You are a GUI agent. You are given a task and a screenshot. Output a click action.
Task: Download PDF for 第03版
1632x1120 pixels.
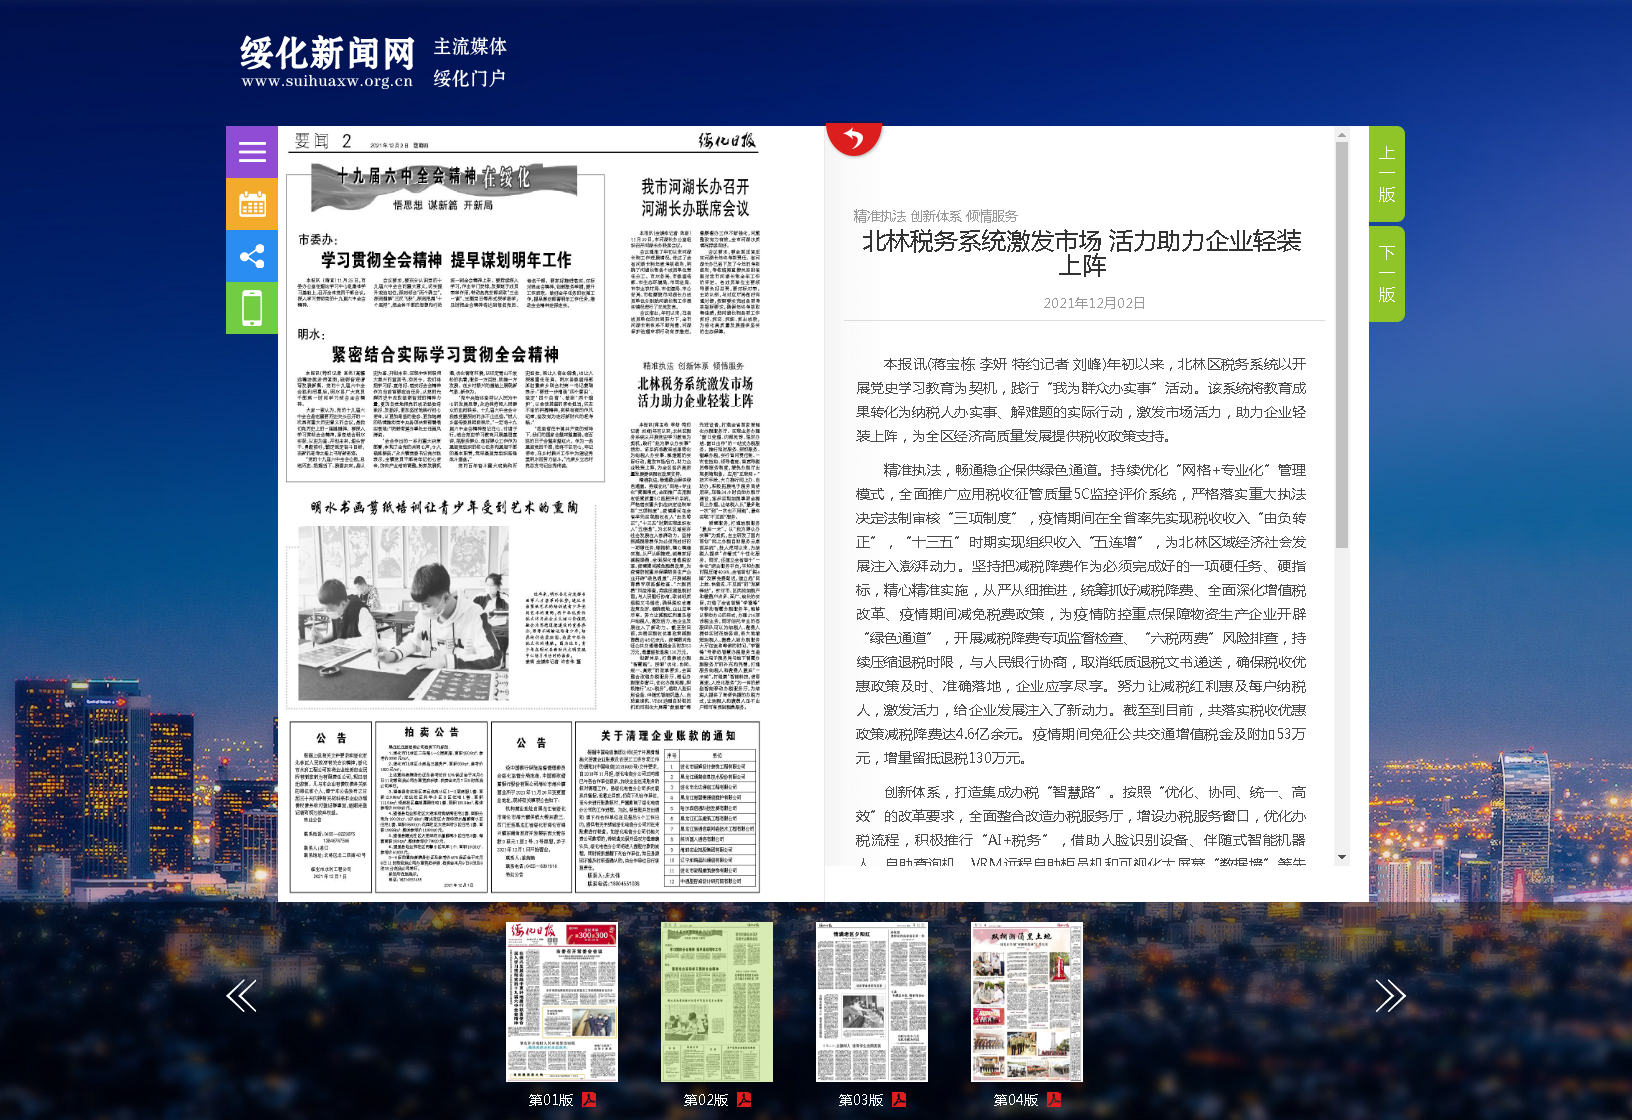pyautogui.click(x=899, y=1100)
